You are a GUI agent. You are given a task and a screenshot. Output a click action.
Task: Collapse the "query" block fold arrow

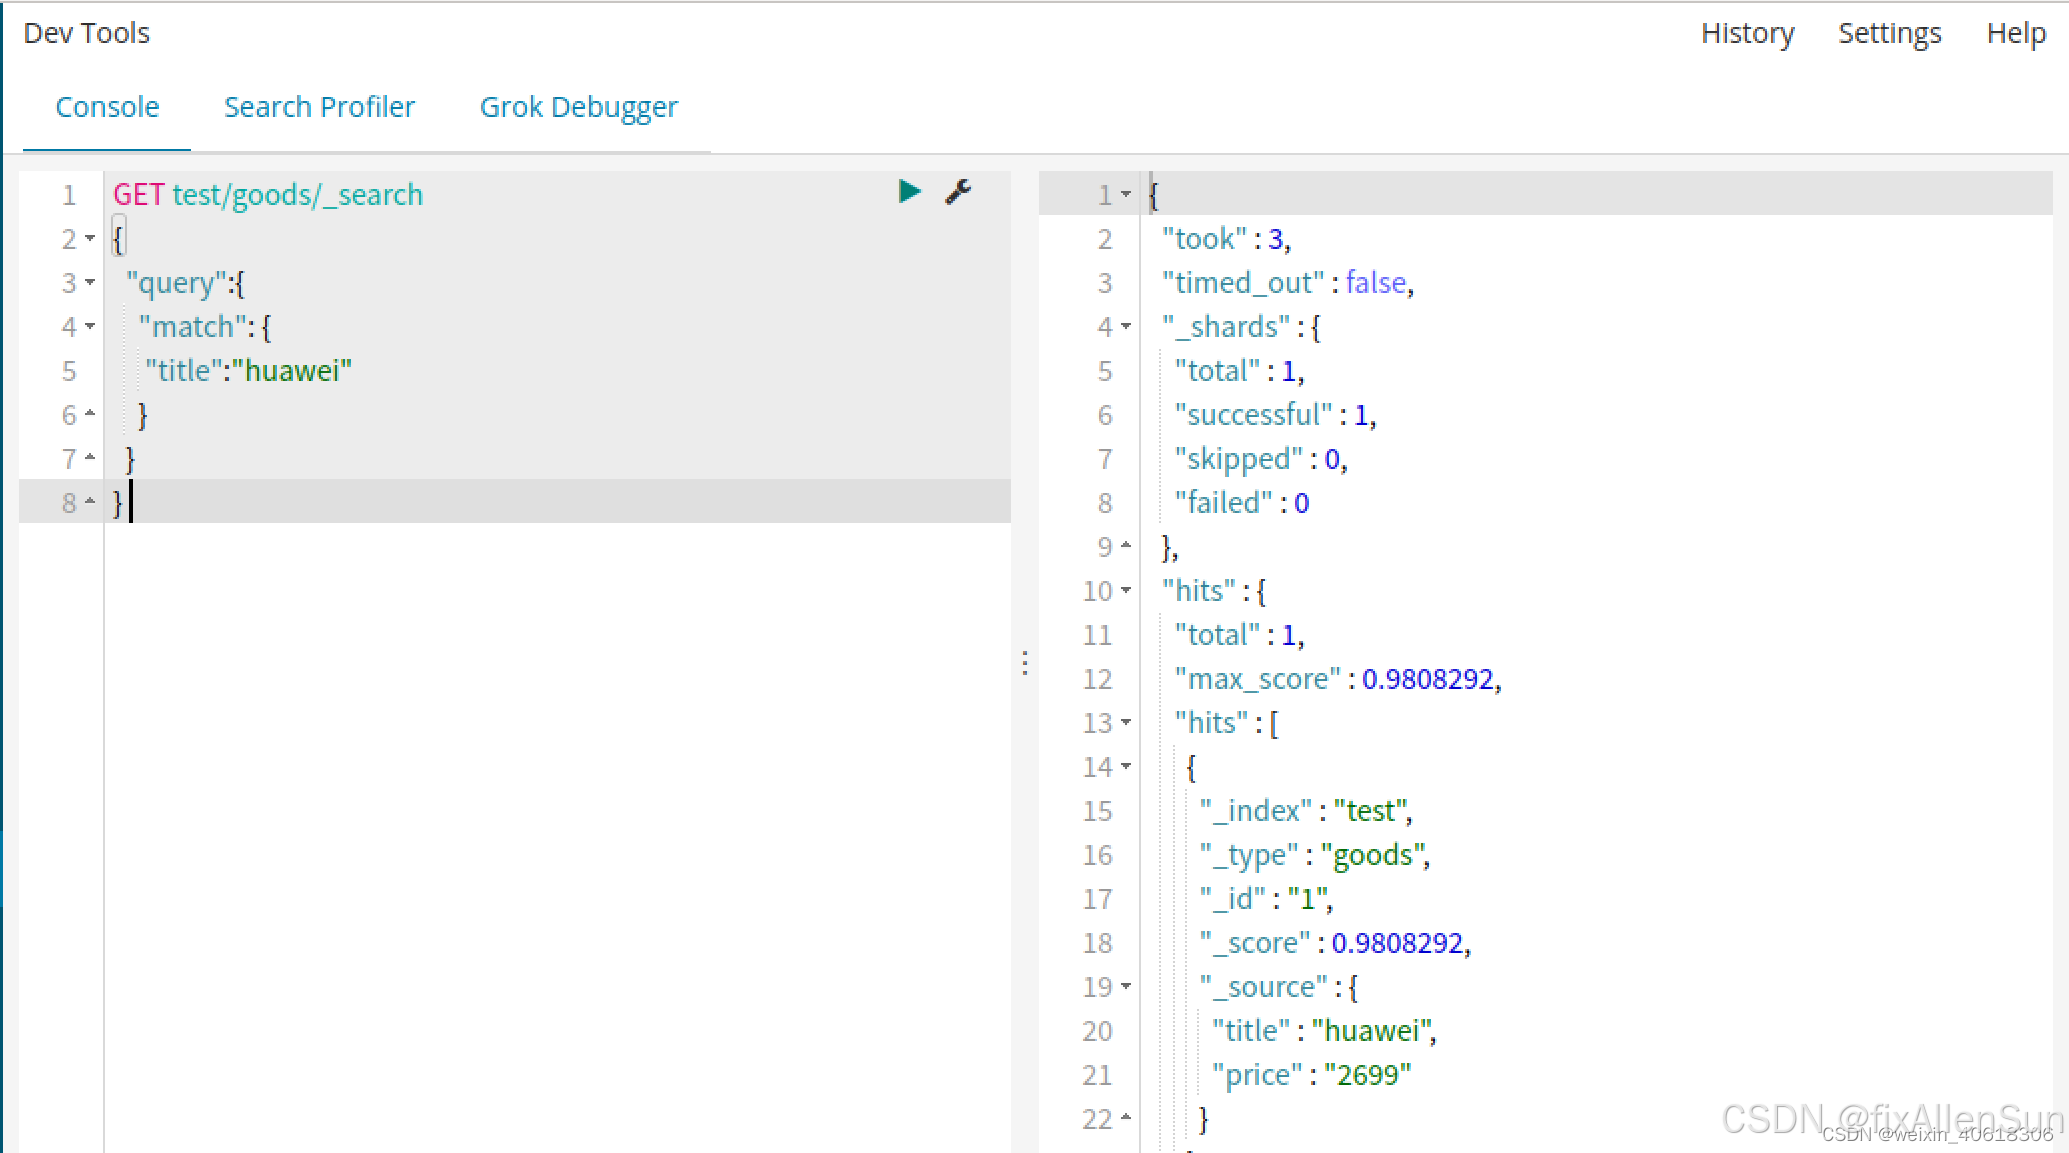90,282
